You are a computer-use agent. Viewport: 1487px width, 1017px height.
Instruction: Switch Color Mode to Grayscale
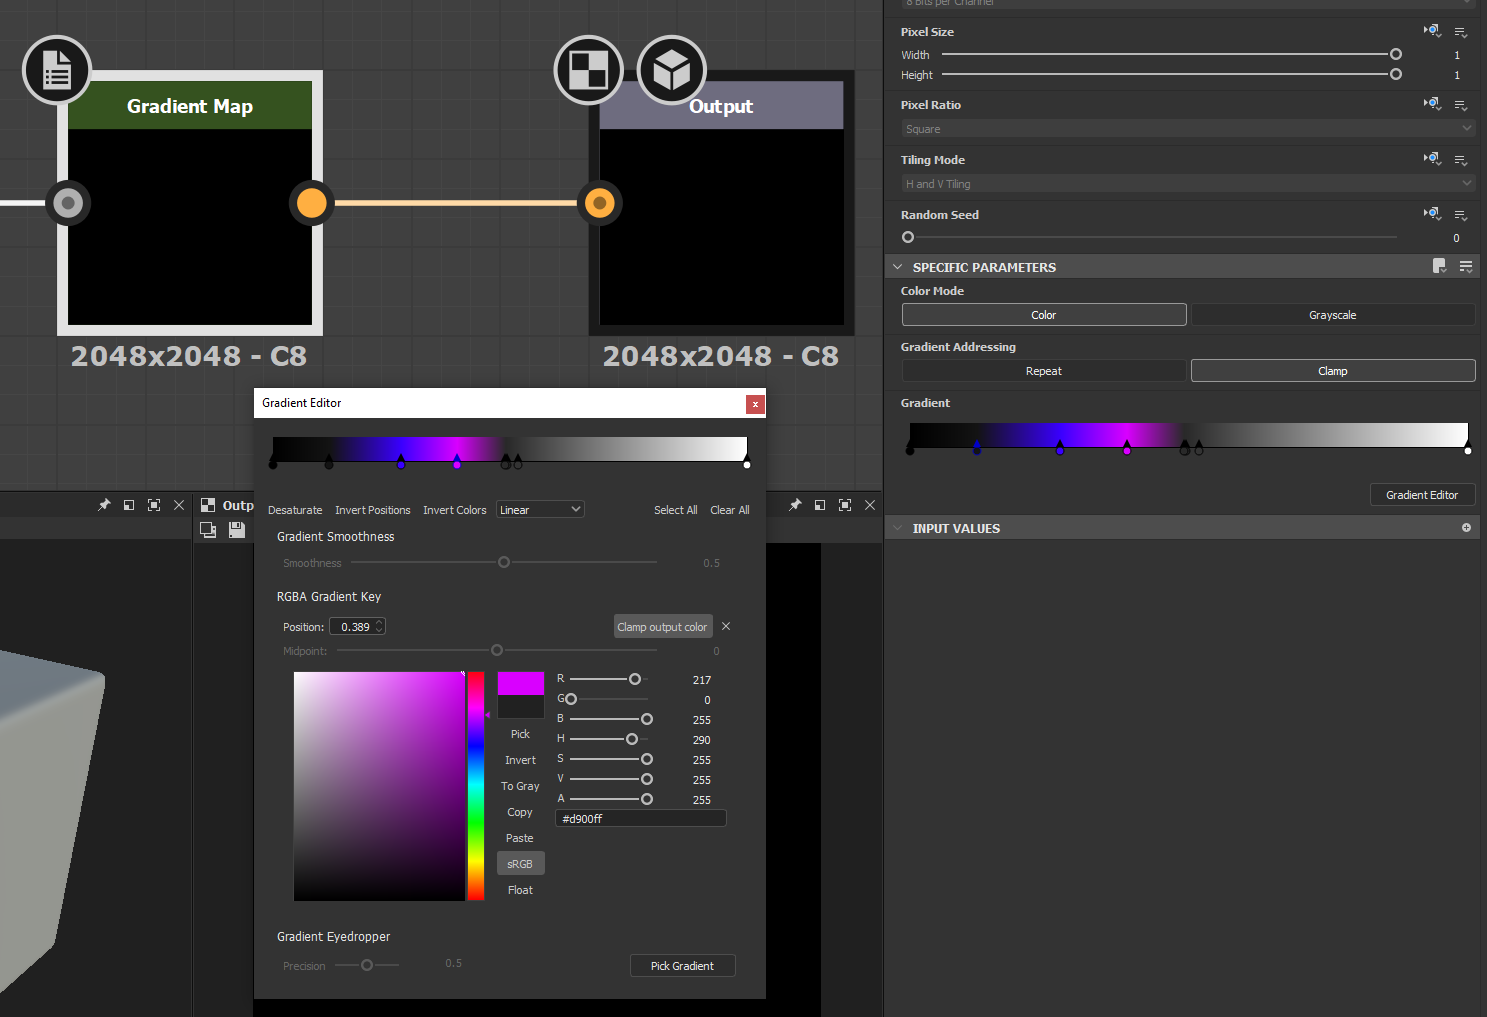click(1332, 314)
